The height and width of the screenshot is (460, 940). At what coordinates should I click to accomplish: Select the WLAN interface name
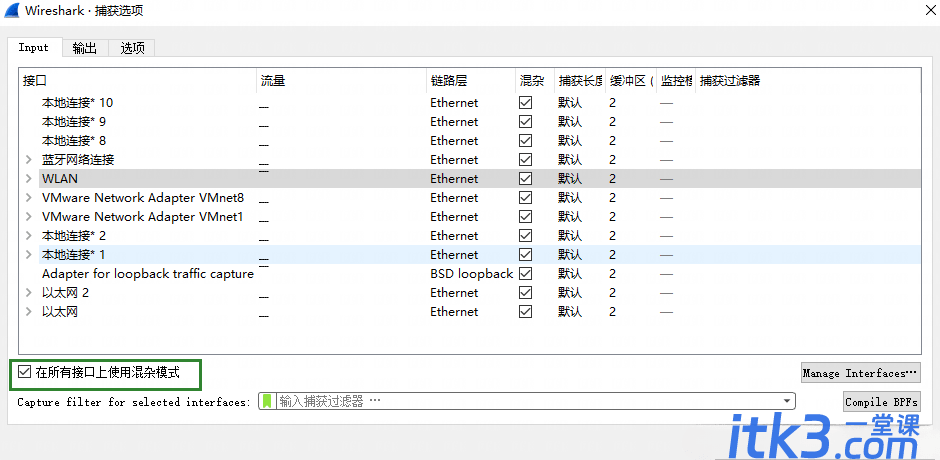pyautogui.click(x=60, y=179)
